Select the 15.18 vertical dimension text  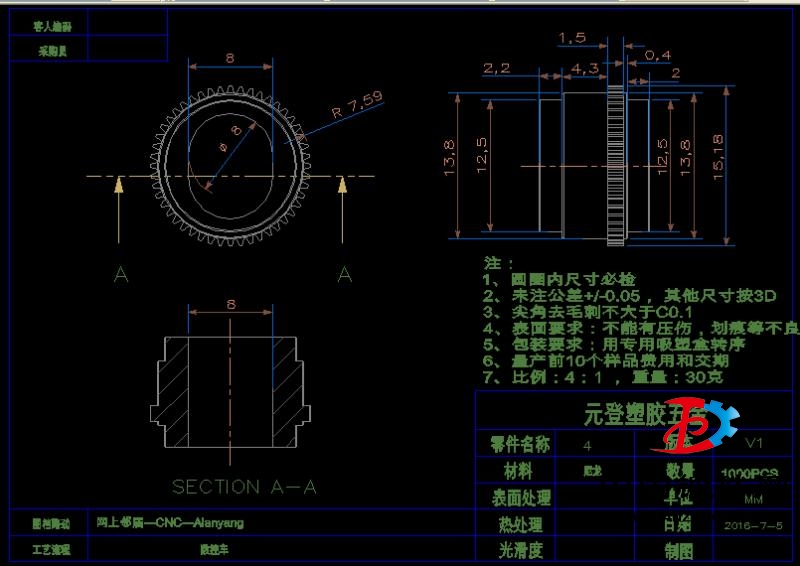click(718, 158)
